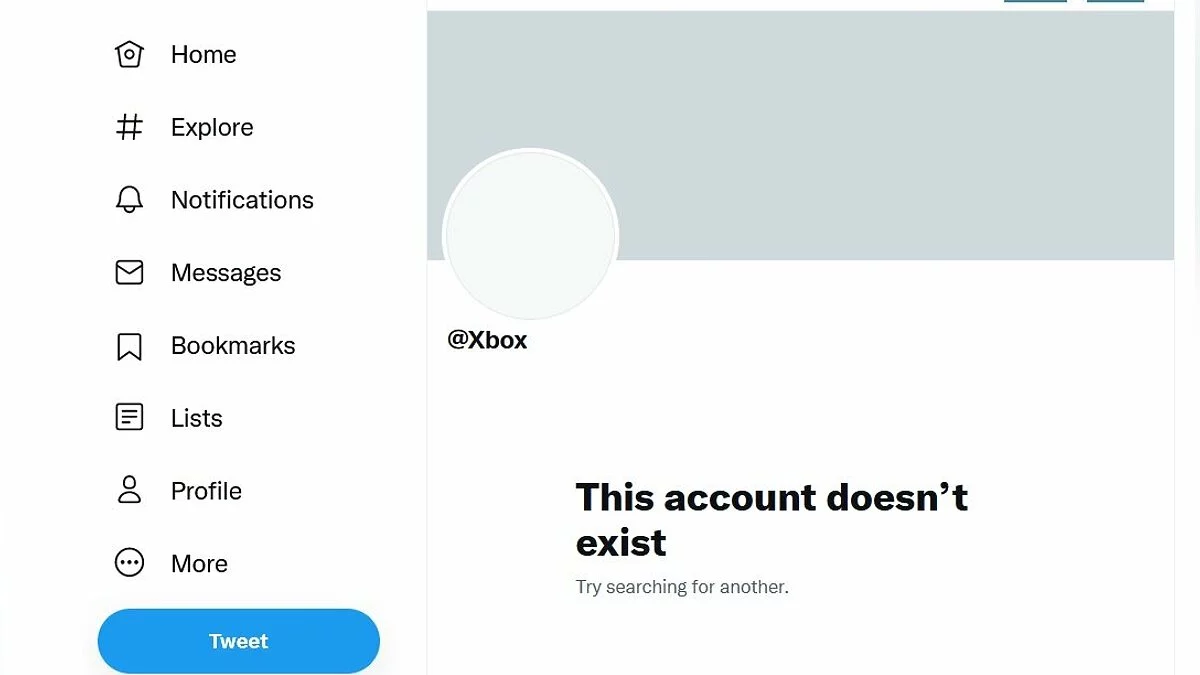The image size is (1200, 675).
Task: Select the Notifications text in sidebar
Action: pos(242,200)
